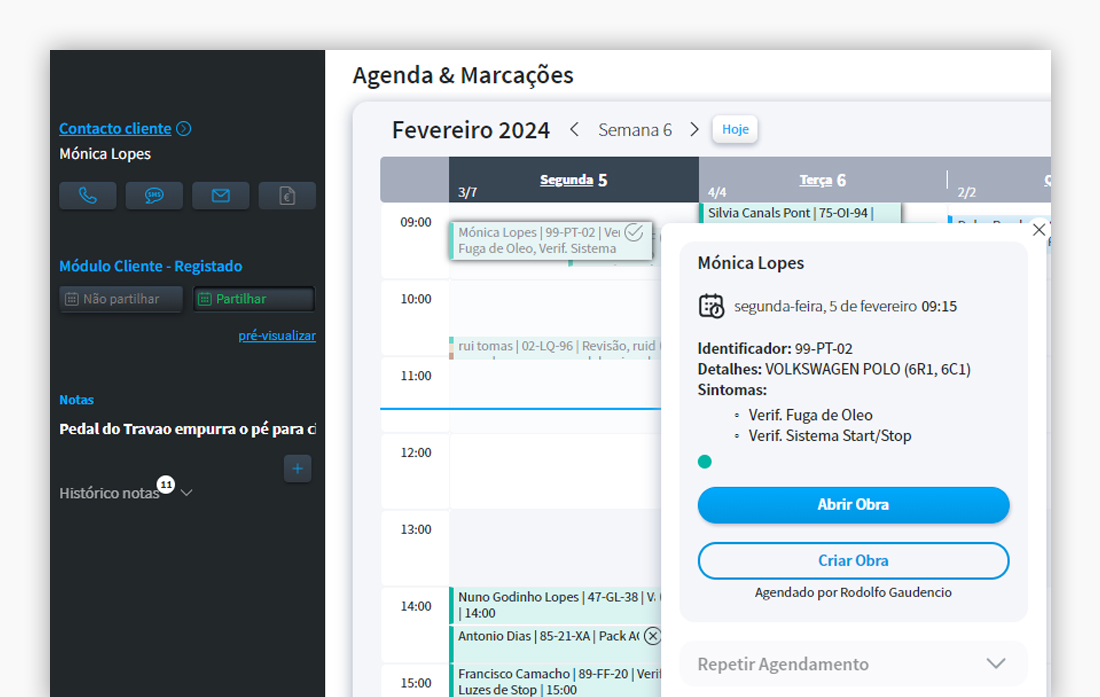Click Verif. Fuga de Oleo symptom

click(810, 415)
